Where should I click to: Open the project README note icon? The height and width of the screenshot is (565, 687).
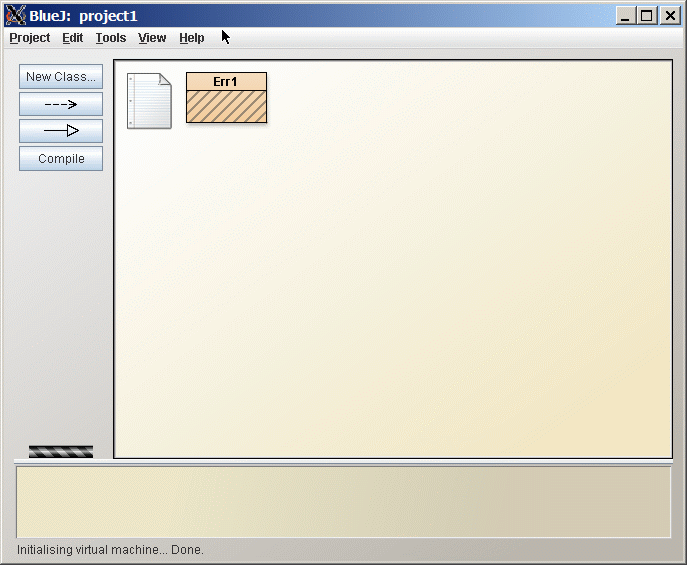[149, 101]
